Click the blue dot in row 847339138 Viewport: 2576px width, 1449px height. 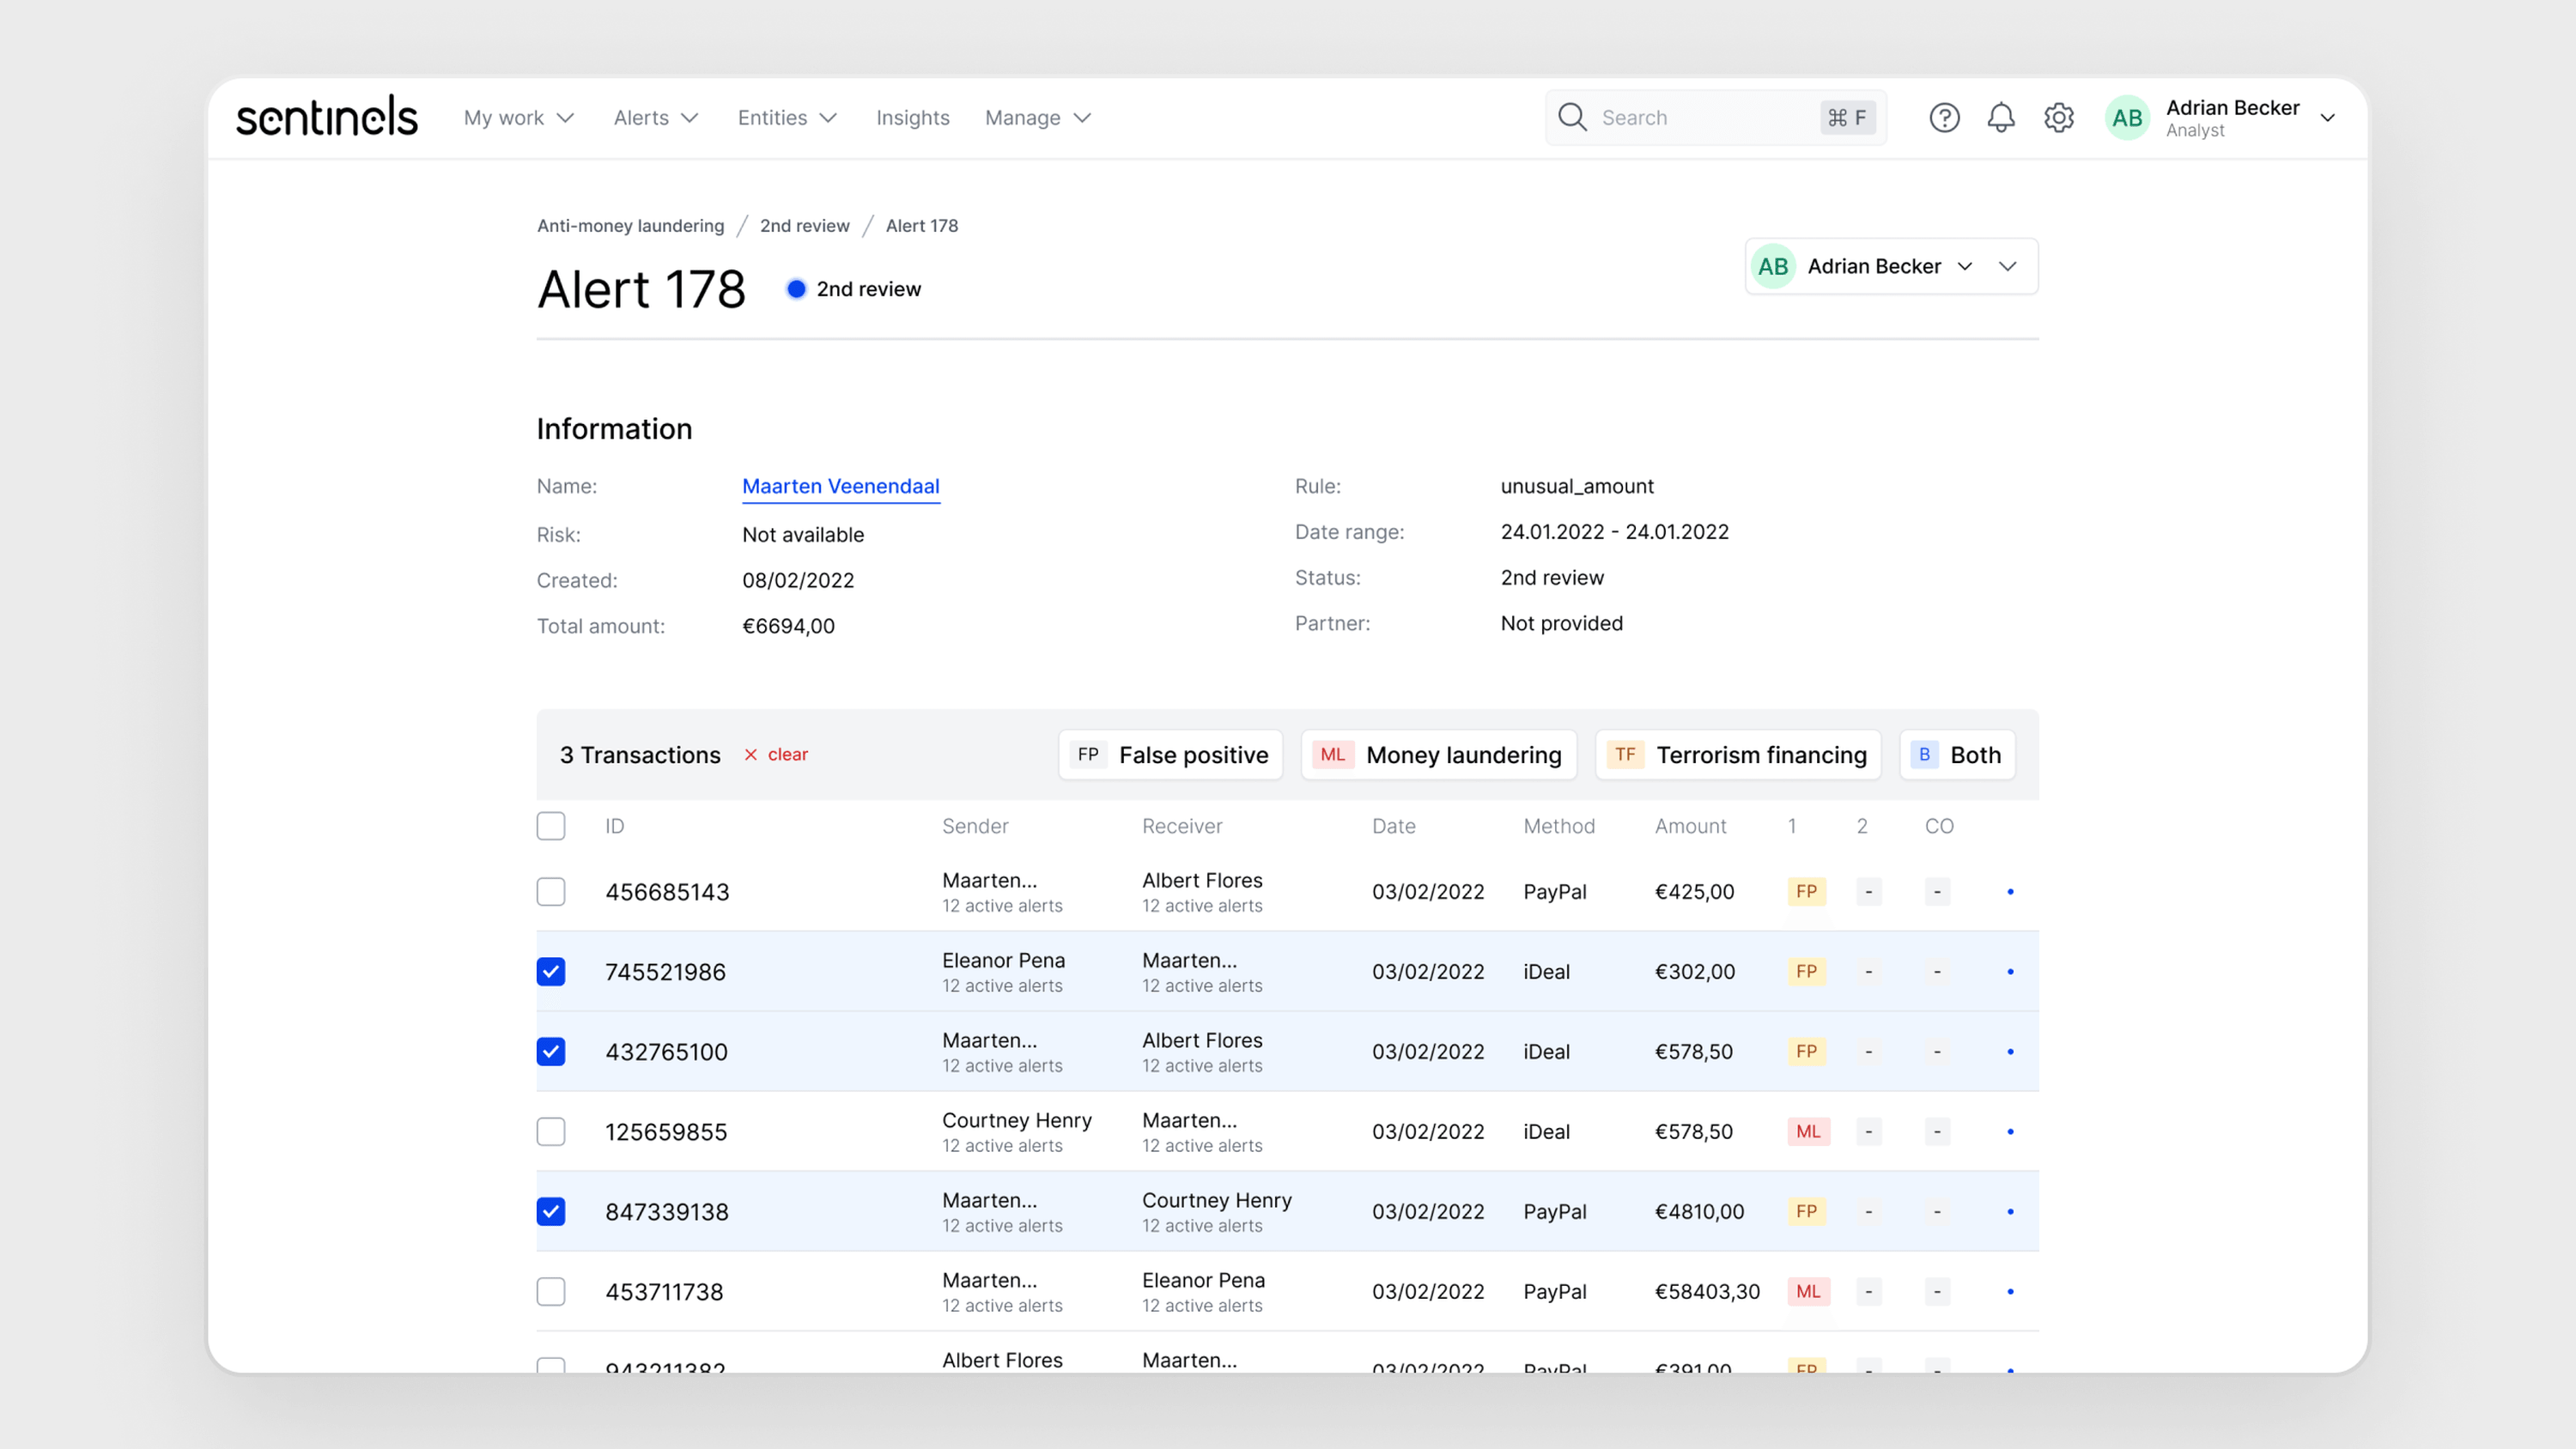(x=2010, y=1211)
